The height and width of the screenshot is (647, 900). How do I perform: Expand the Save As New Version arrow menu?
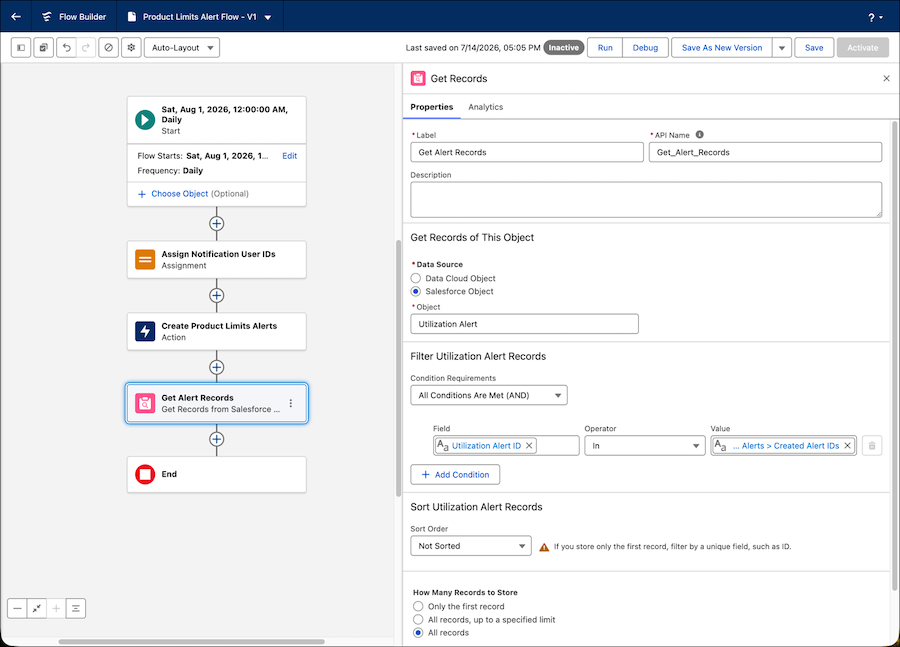coord(782,48)
